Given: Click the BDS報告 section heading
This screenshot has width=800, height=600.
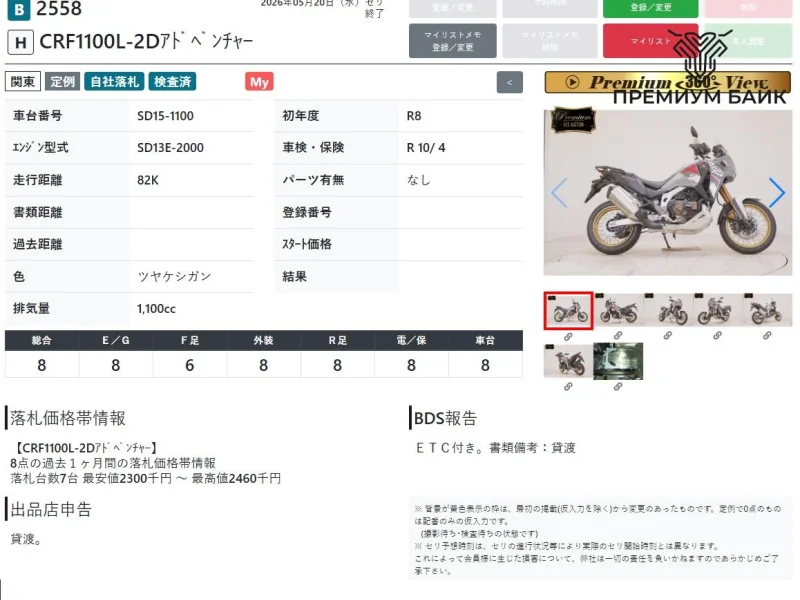Looking at the screenshot, I should pyautogui.click(x=445, y=418).
